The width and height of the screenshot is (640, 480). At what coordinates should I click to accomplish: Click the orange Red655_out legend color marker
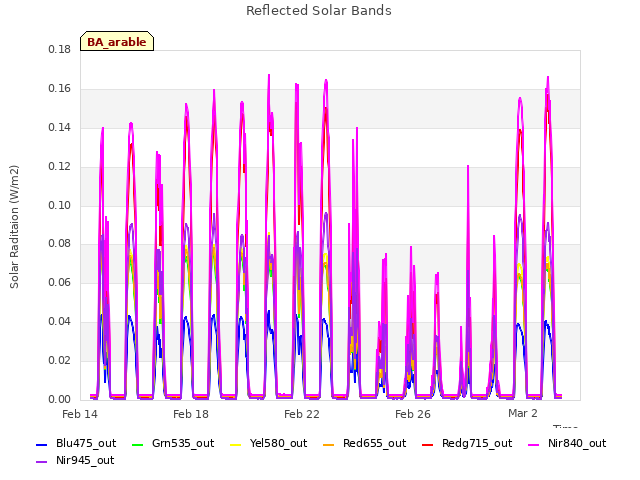click(329, 444)
